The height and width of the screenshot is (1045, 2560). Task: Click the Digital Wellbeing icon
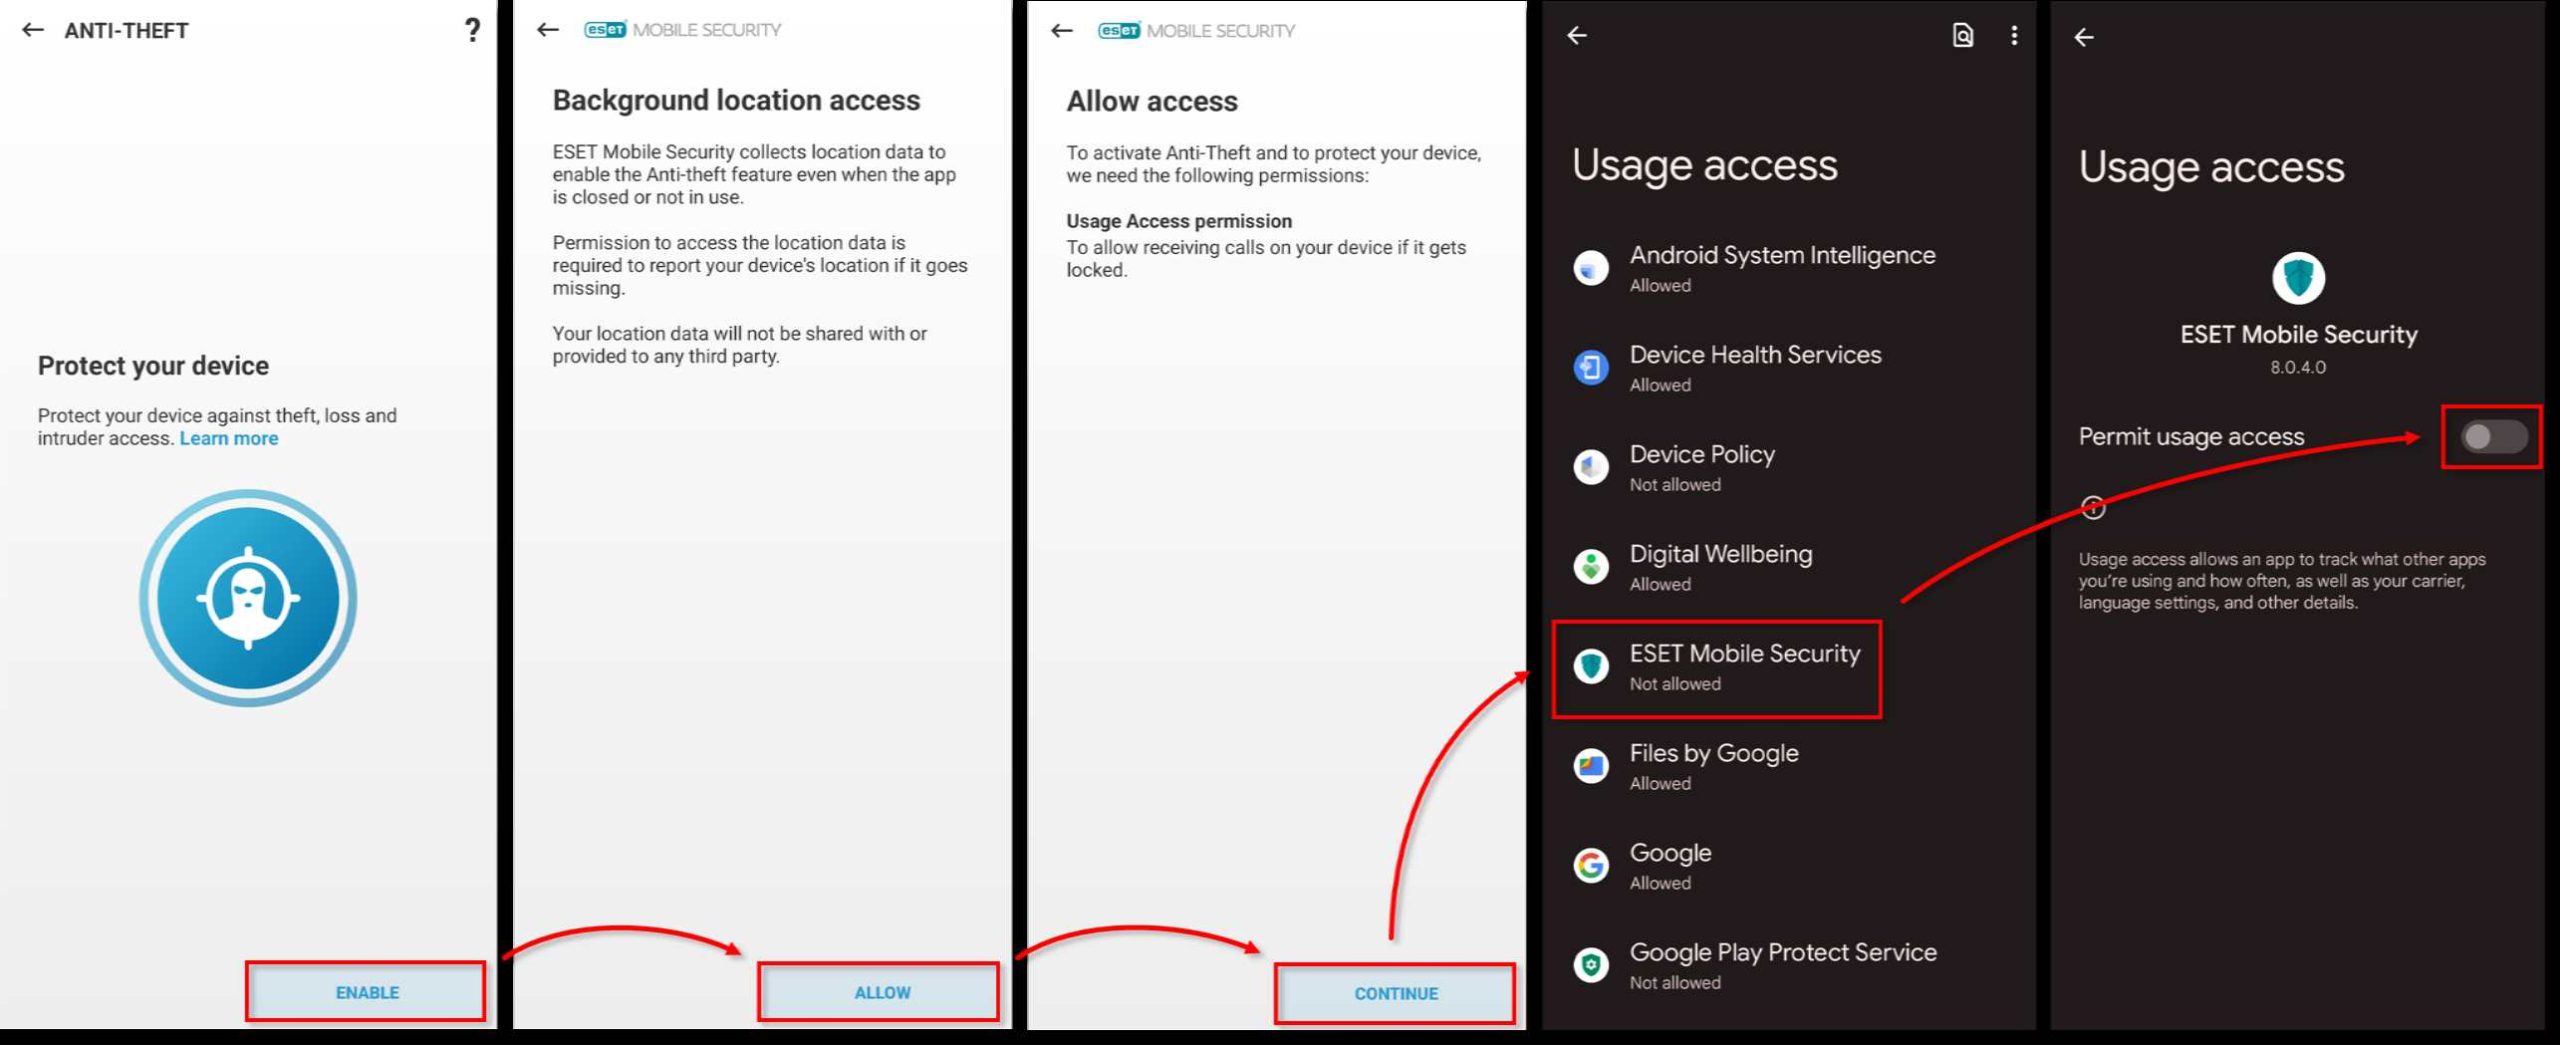[x=1591, y=567]
